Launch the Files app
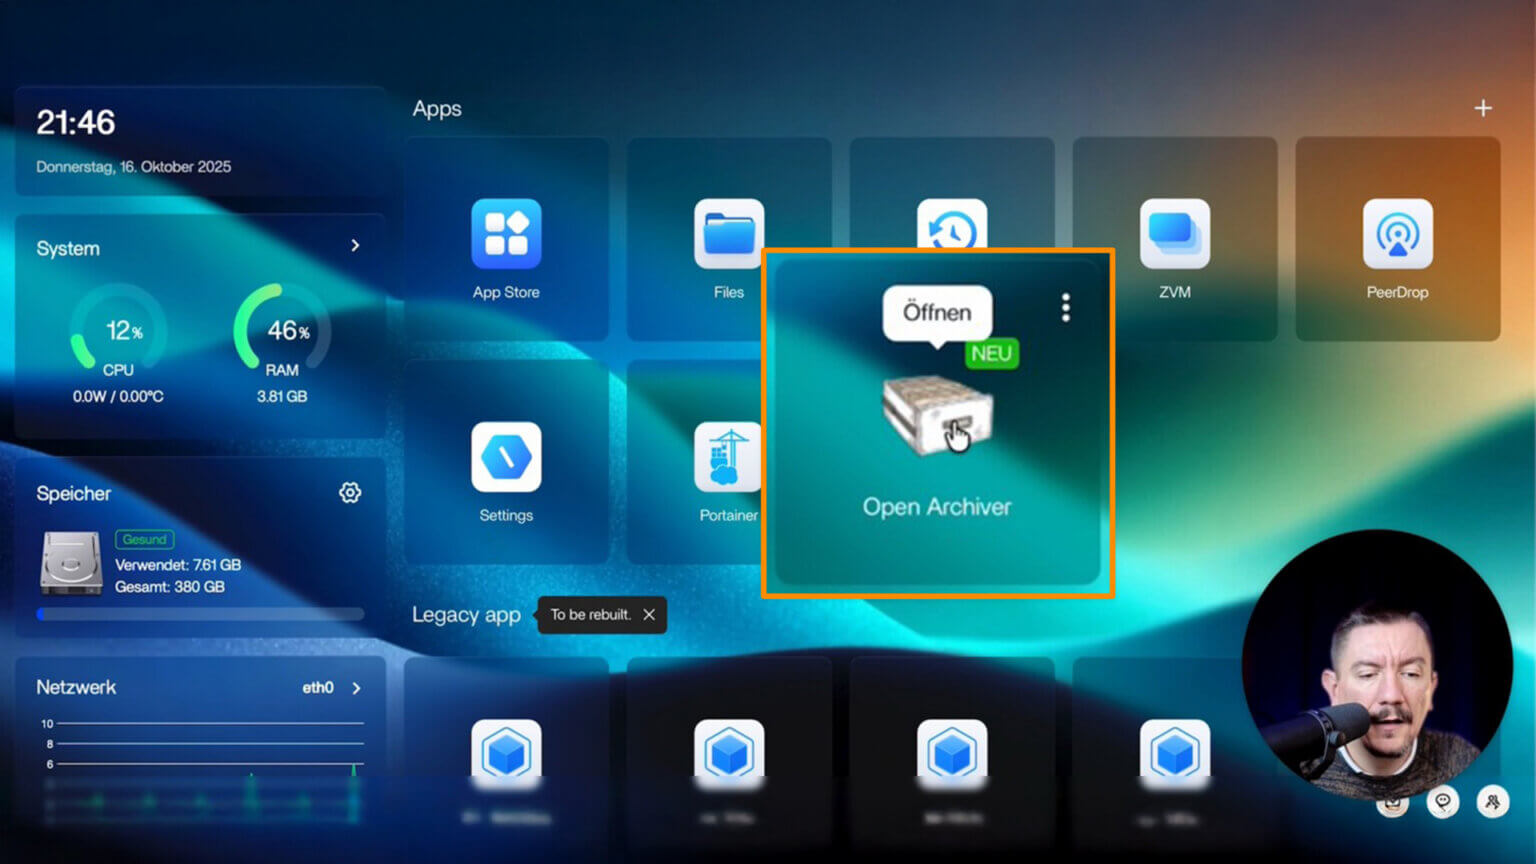1536x864 pixels. pos(729,234)
